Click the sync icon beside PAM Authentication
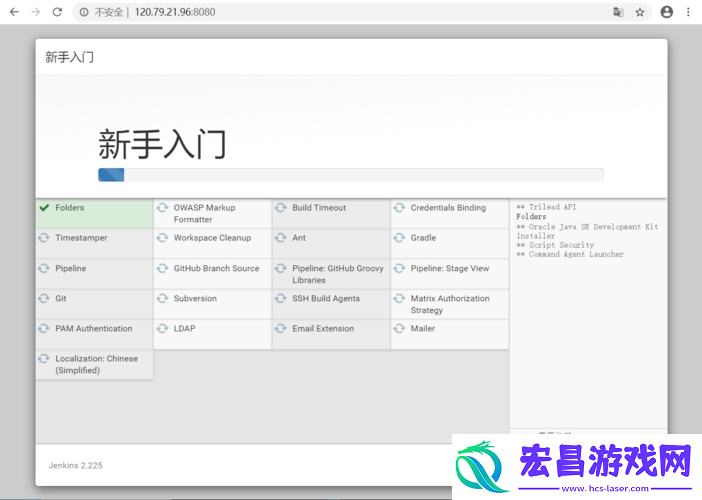Viewport: 702px width, 500px height. pos(44,329)
